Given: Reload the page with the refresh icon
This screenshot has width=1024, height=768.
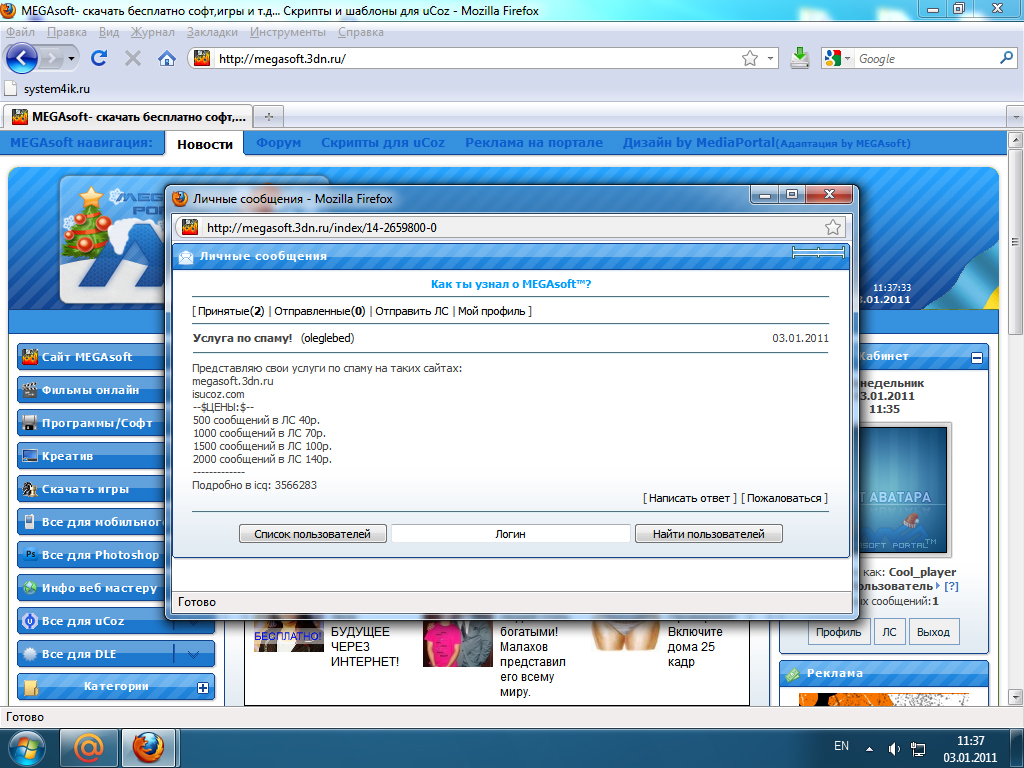Looking at the screenshot, I should pos(99,58).
